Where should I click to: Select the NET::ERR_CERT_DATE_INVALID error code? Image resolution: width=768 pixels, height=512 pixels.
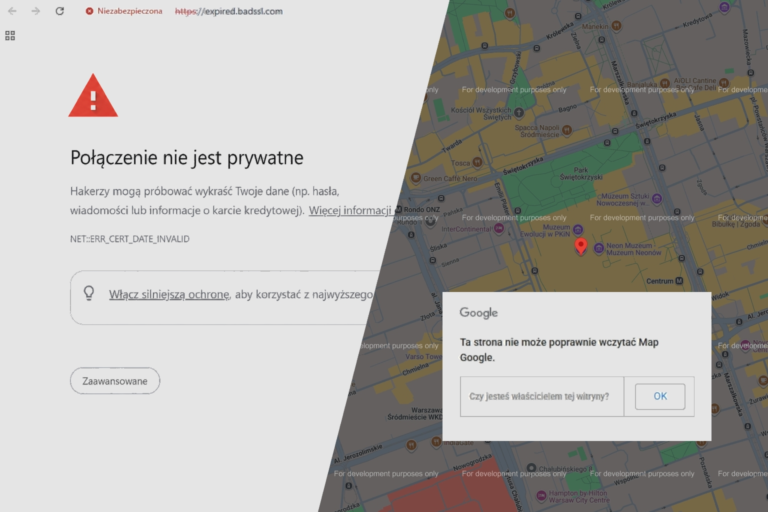[x=130, y=239]
